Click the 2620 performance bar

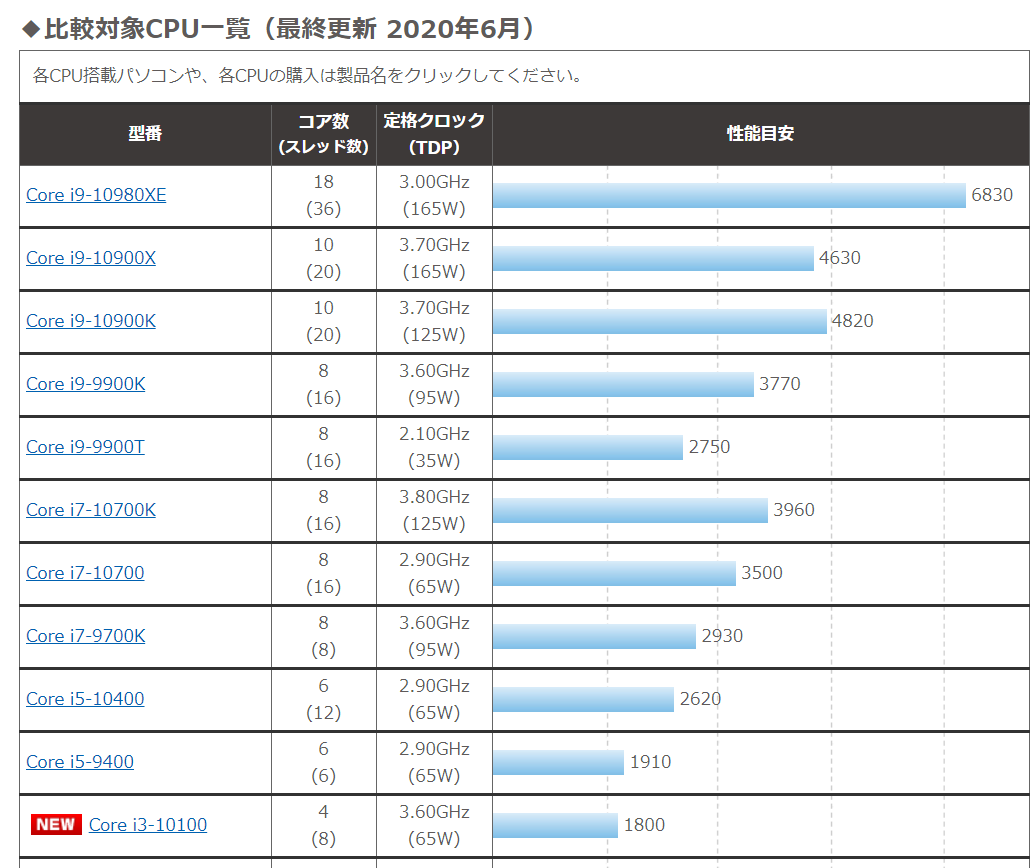tap(583, 700)
